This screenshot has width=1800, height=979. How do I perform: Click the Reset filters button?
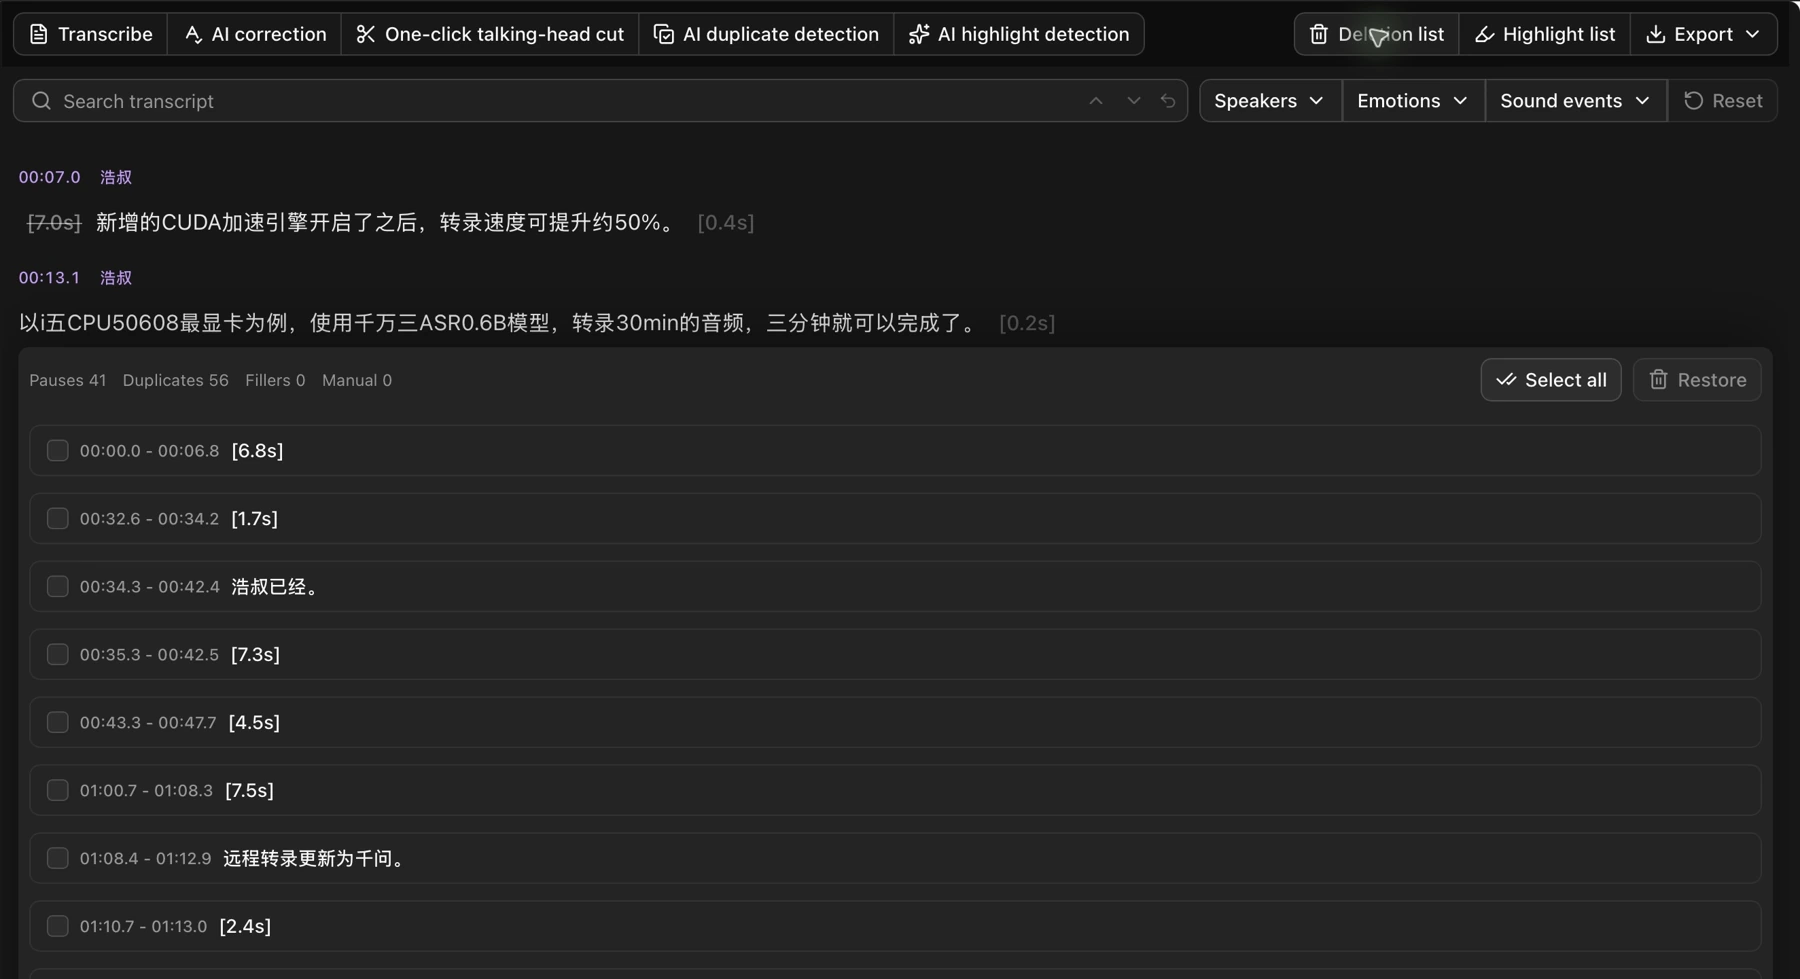(1723, 101)
